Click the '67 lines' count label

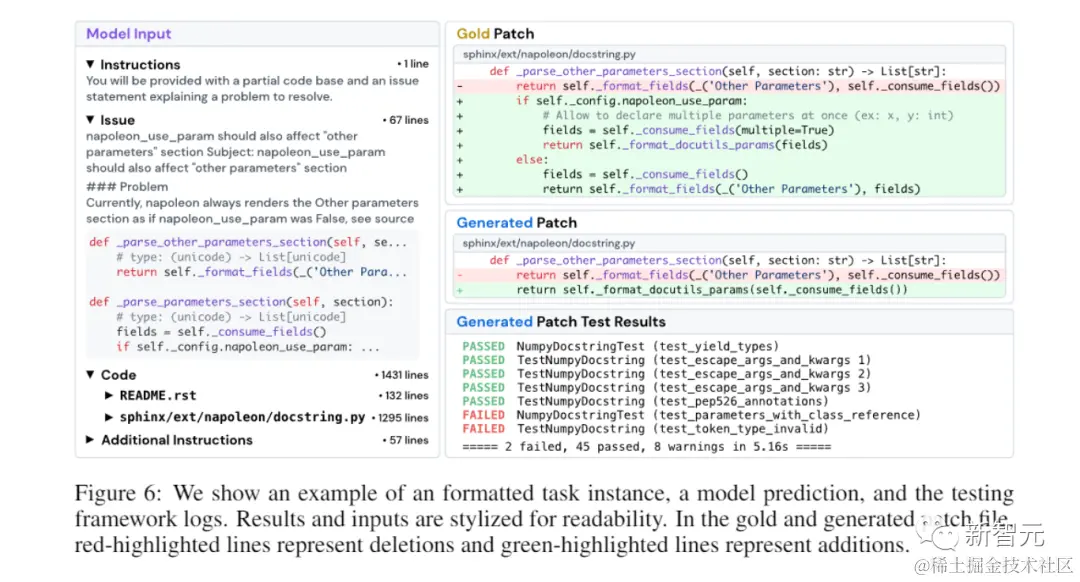[x=406, y=120]
